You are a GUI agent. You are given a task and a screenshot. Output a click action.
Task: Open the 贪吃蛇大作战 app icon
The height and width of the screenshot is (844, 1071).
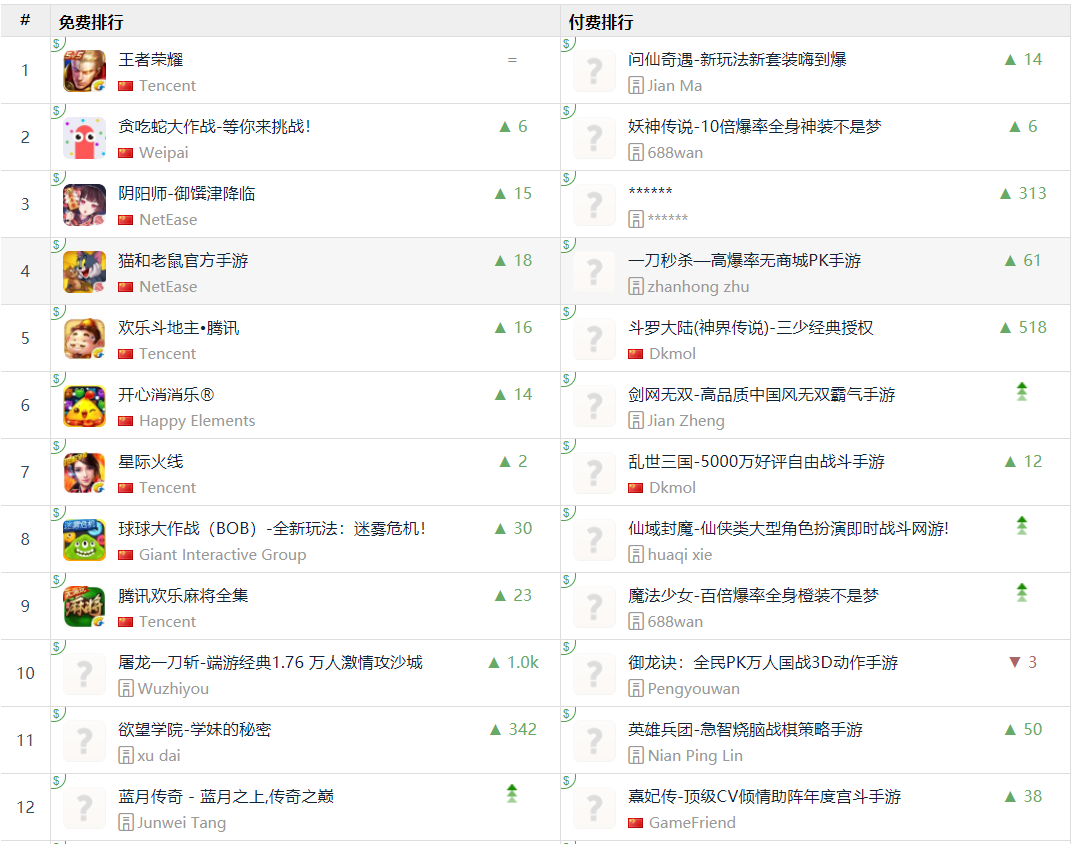(84, 138)
